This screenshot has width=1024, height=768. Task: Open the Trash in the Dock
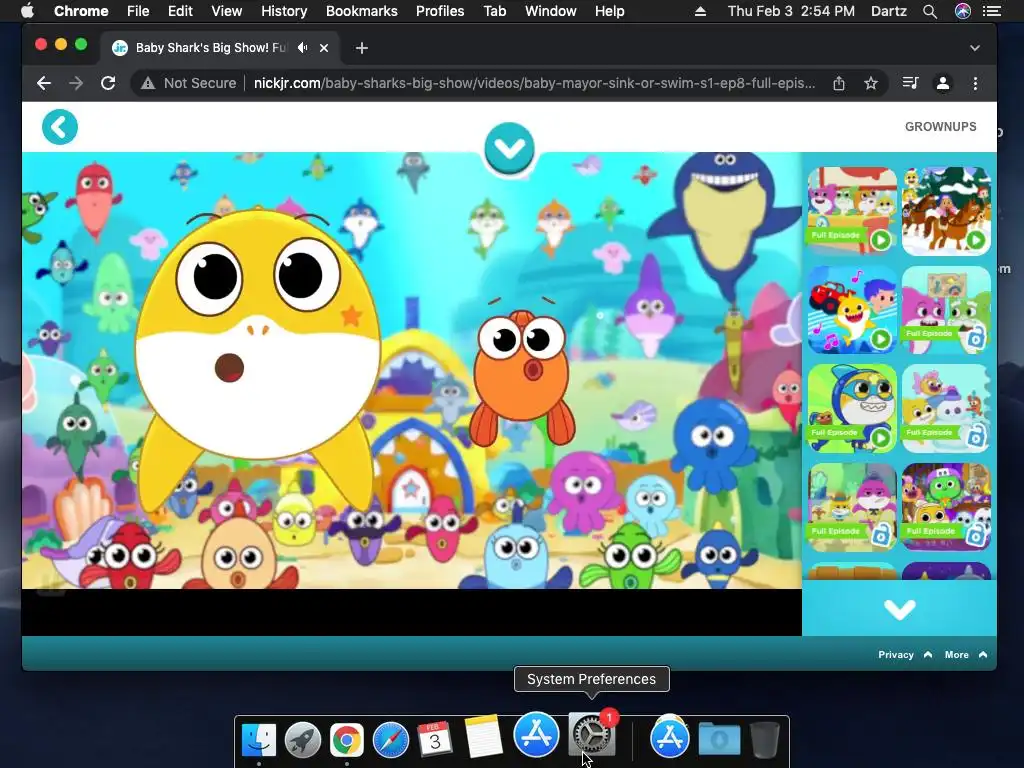click(x=765, y=740)
